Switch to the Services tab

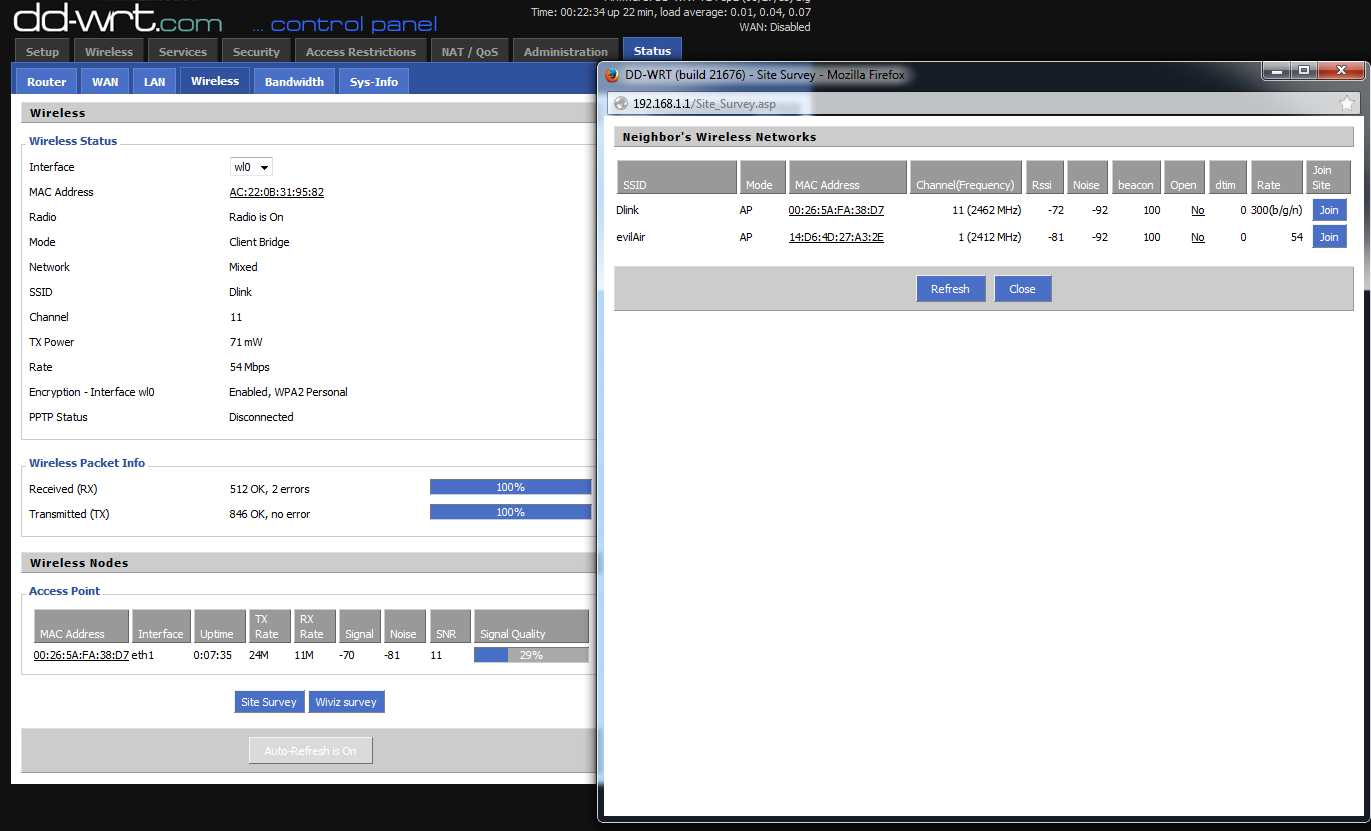click(183, 52)
